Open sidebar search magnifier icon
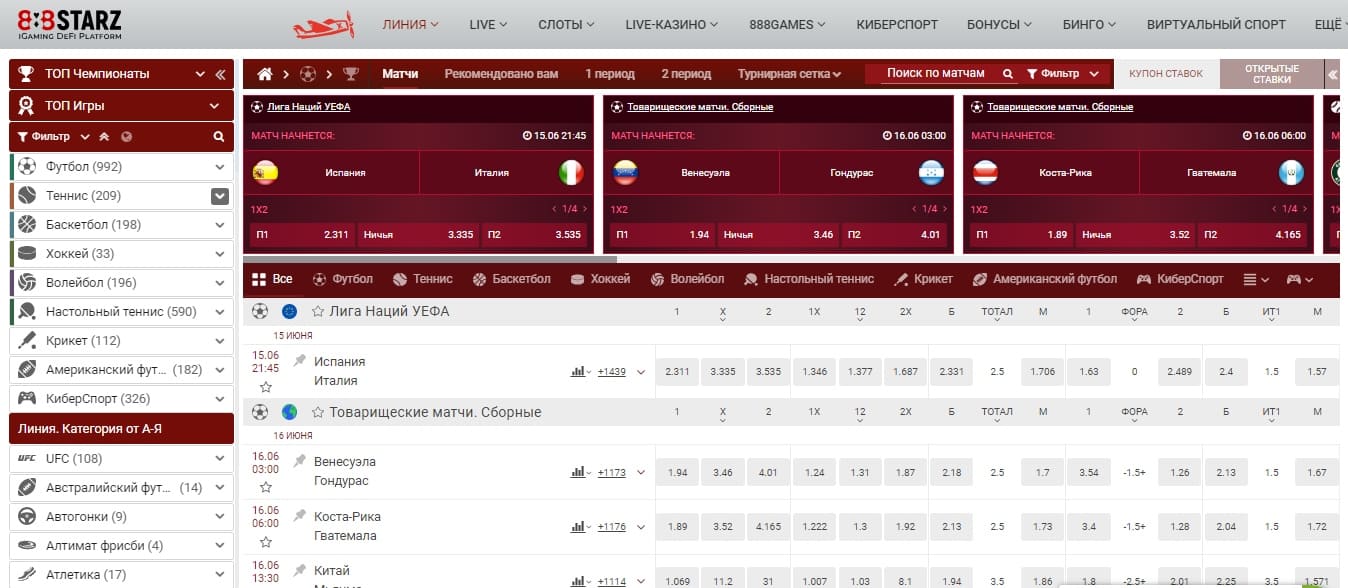This screenshot has width=1348, height=588. [x=219, y=137]
